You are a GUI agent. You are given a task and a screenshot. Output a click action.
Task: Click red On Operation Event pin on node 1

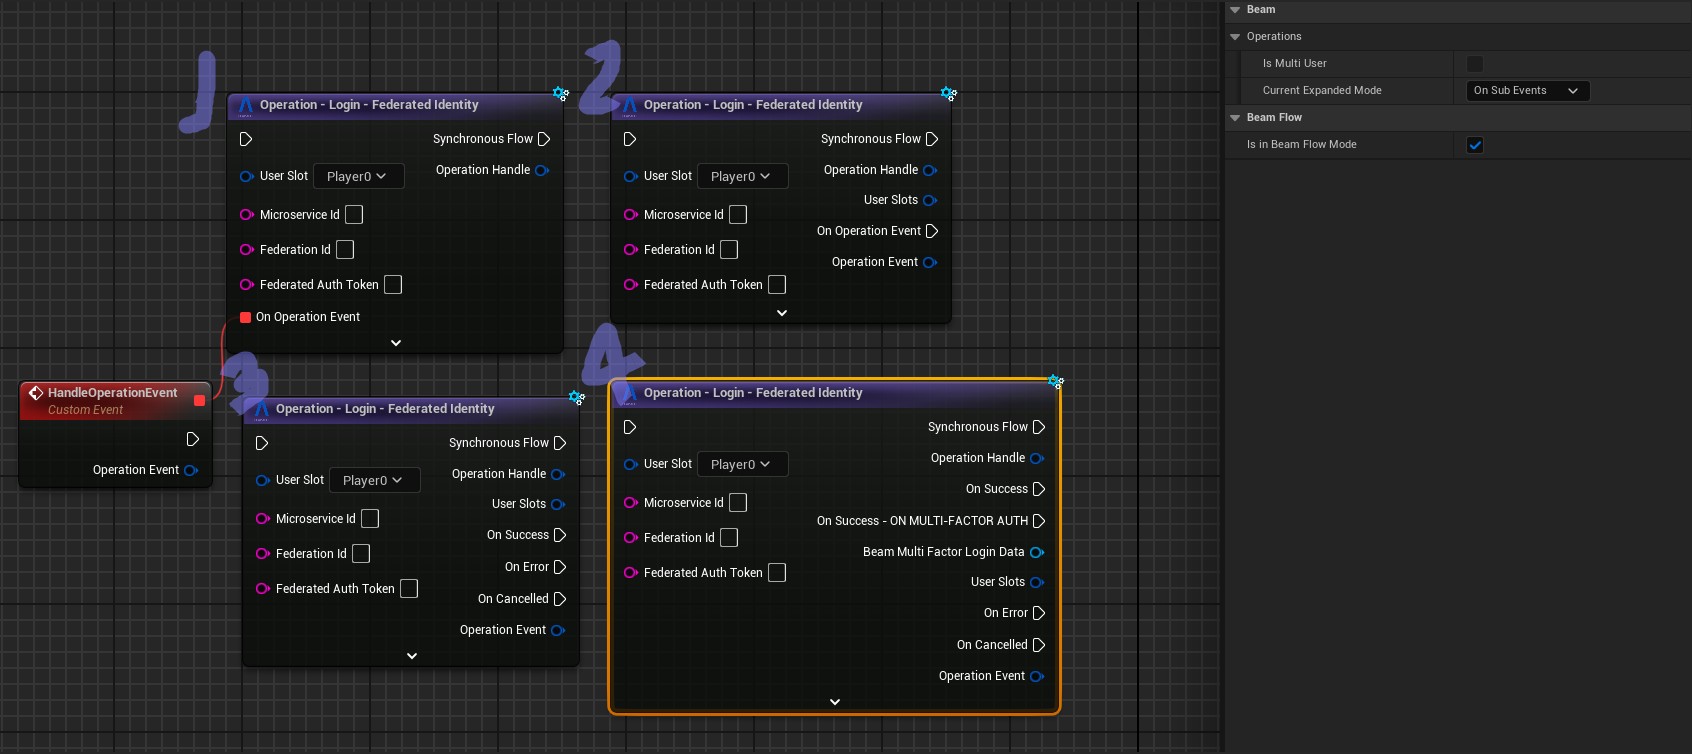click(246, 317)
